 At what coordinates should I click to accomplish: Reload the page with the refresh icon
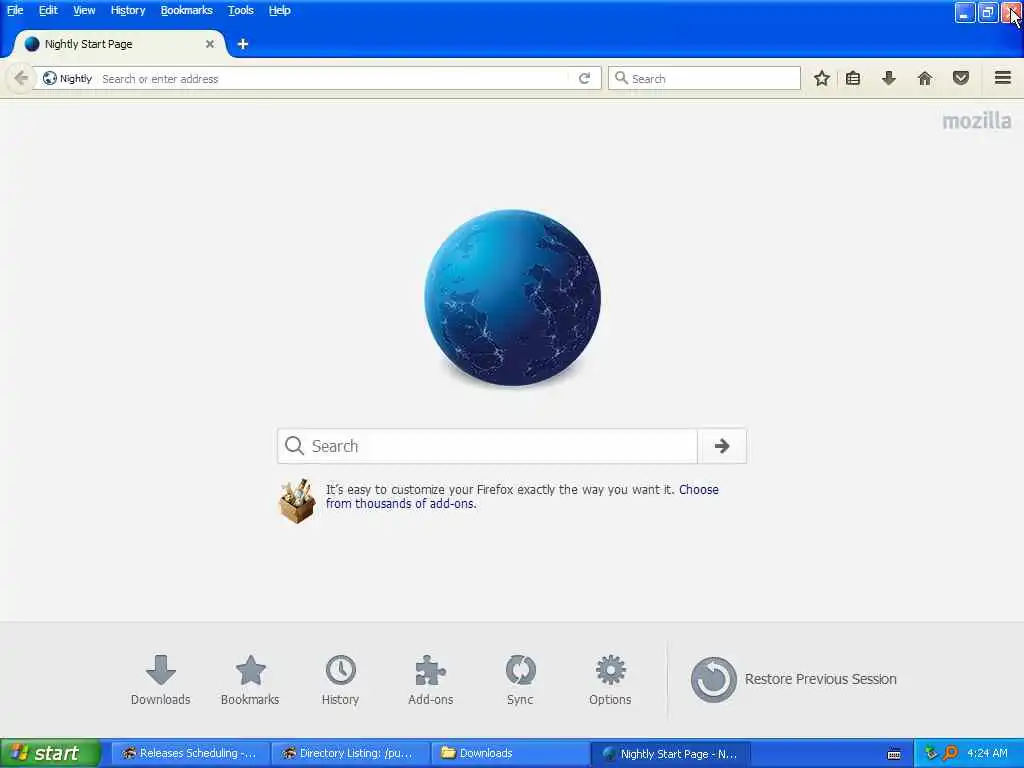tap(584, 78)
